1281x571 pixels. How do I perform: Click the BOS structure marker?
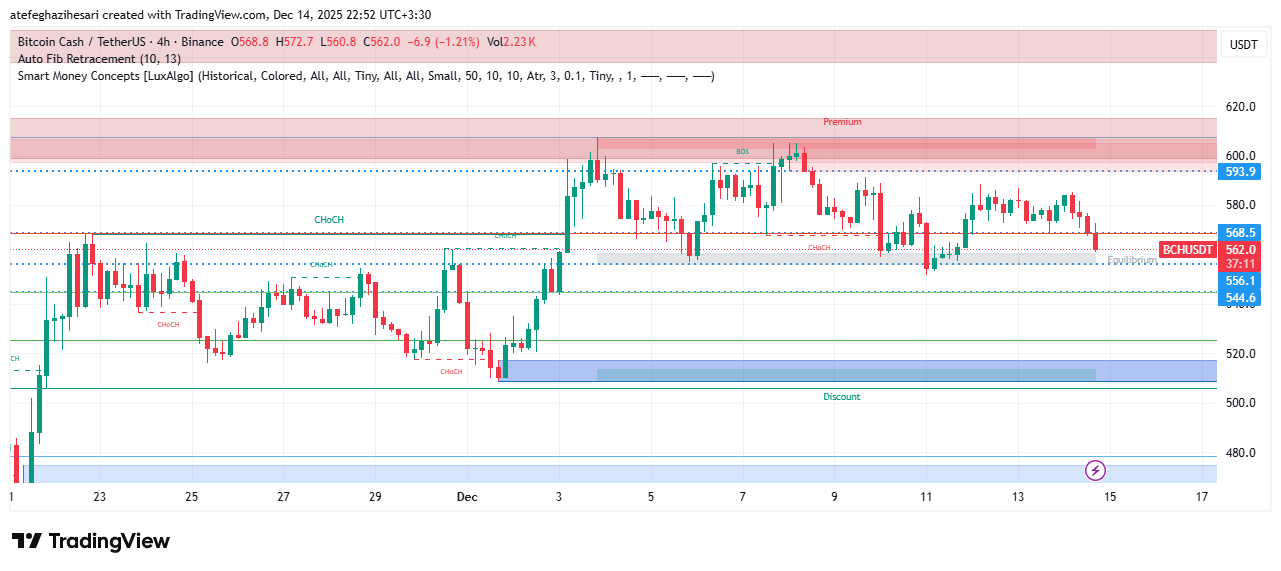(x=742, y=152)
